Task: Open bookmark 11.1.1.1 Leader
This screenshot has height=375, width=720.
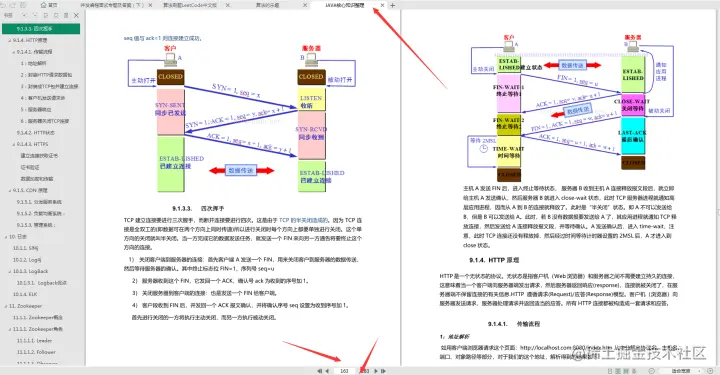Action: tap(34, 341)
